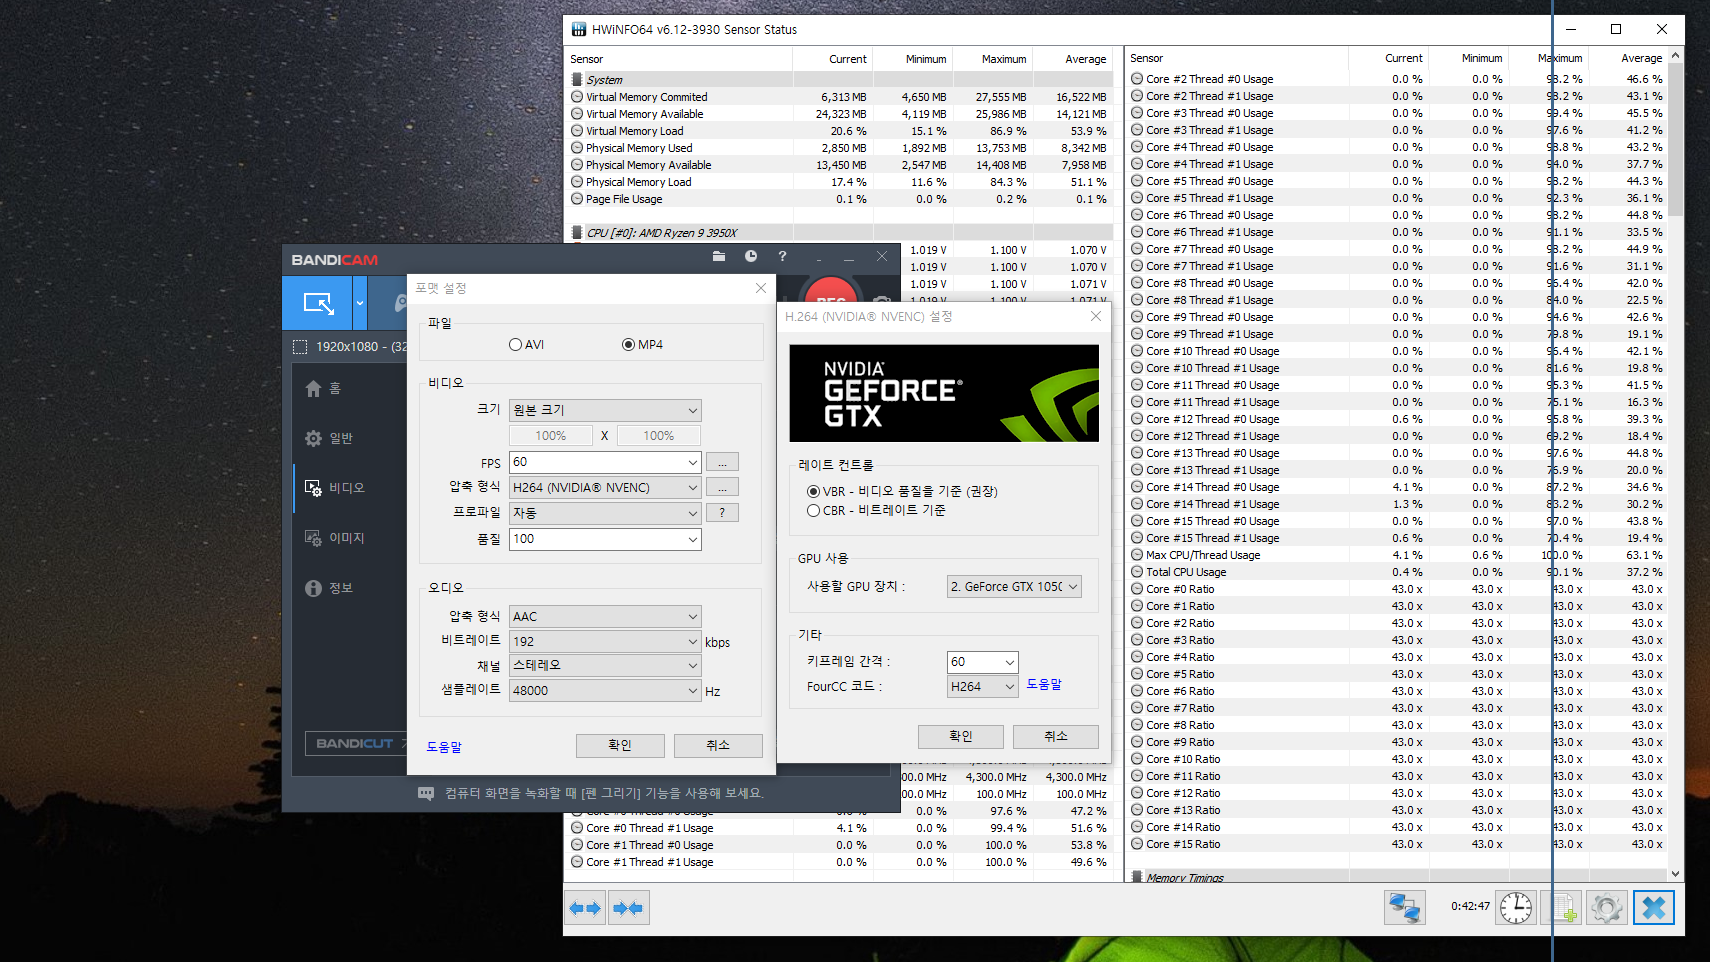Screen dimensions: 1710x962
Task: Select 'Max CPU/Thread Usage' sensor row
Action: [1397, 555]
